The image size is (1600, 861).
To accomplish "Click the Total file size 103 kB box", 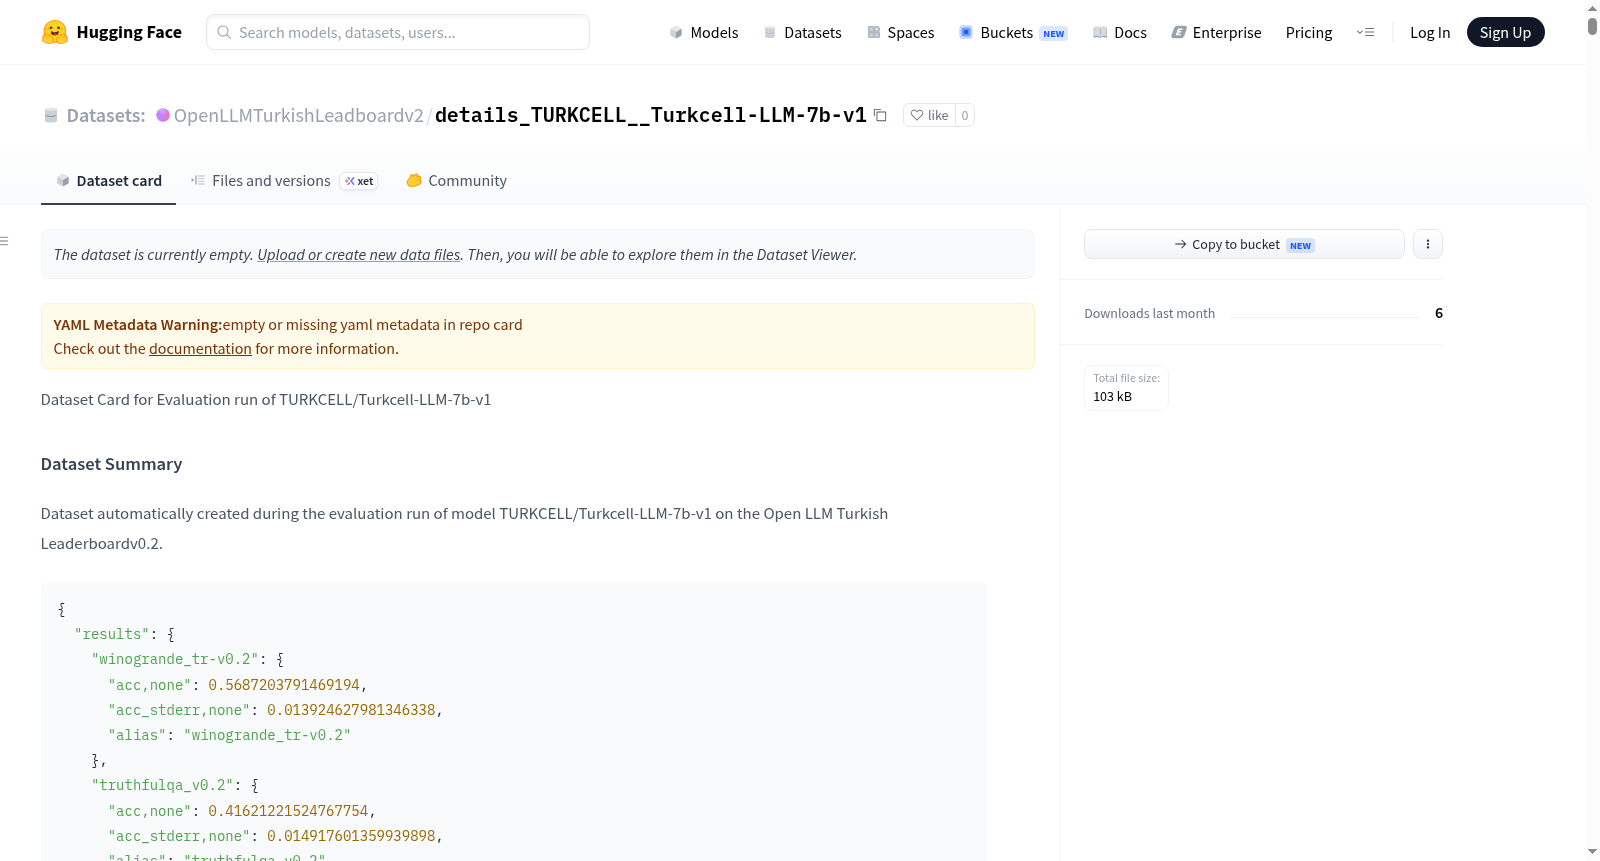I will tap(1126, 388).
